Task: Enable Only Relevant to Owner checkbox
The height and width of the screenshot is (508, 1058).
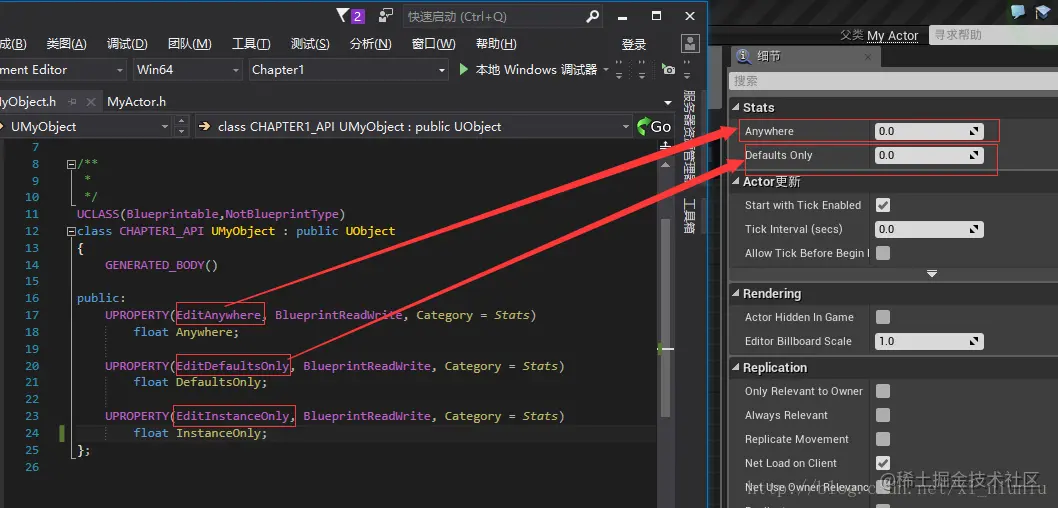Action: pos(883,391)
